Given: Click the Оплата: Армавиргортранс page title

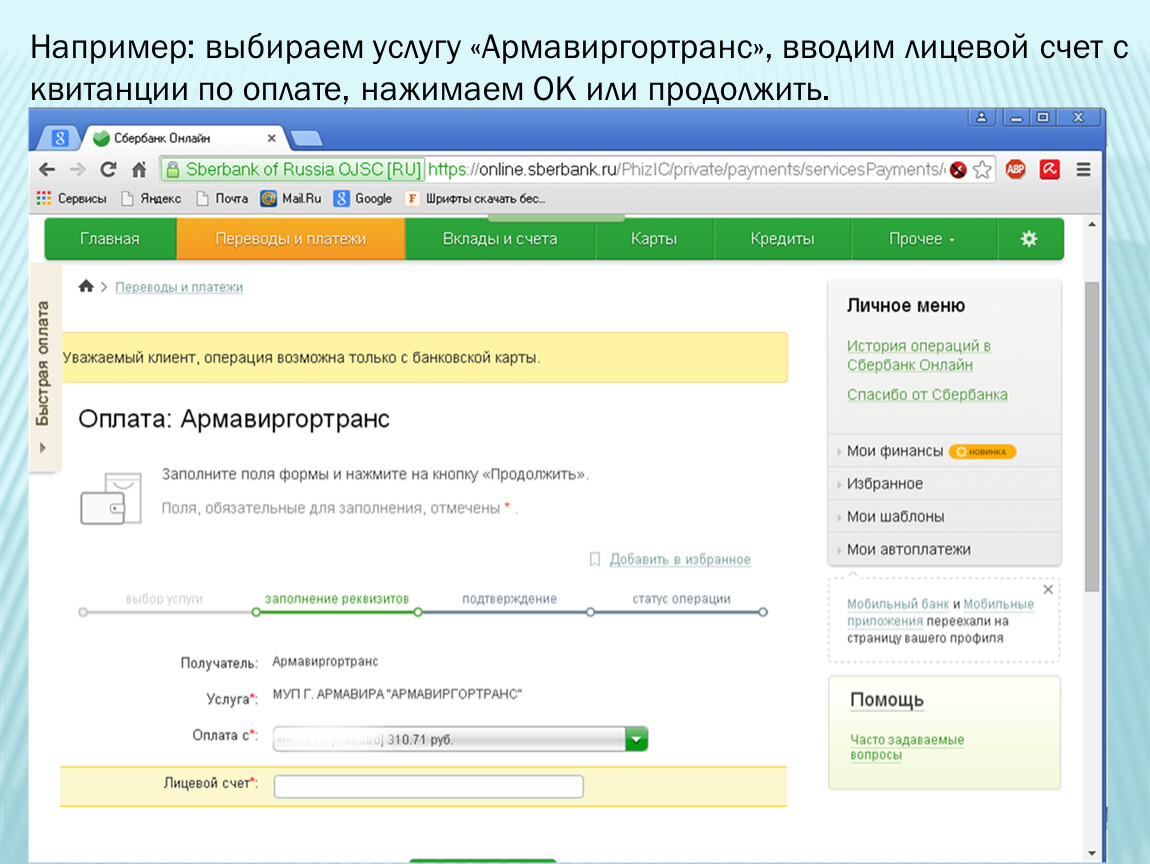Looking at the screenshot, I should 234,419.
